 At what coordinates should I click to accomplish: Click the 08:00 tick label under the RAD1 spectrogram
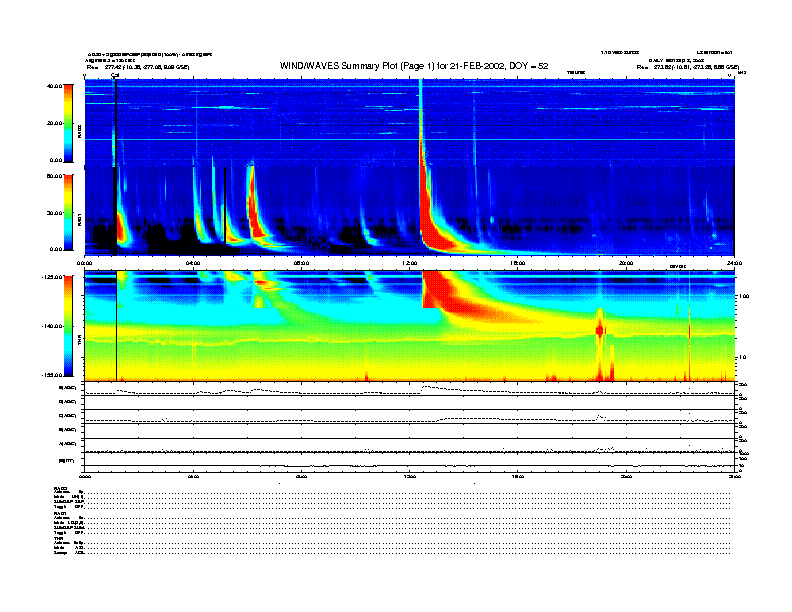click(301, 263)
